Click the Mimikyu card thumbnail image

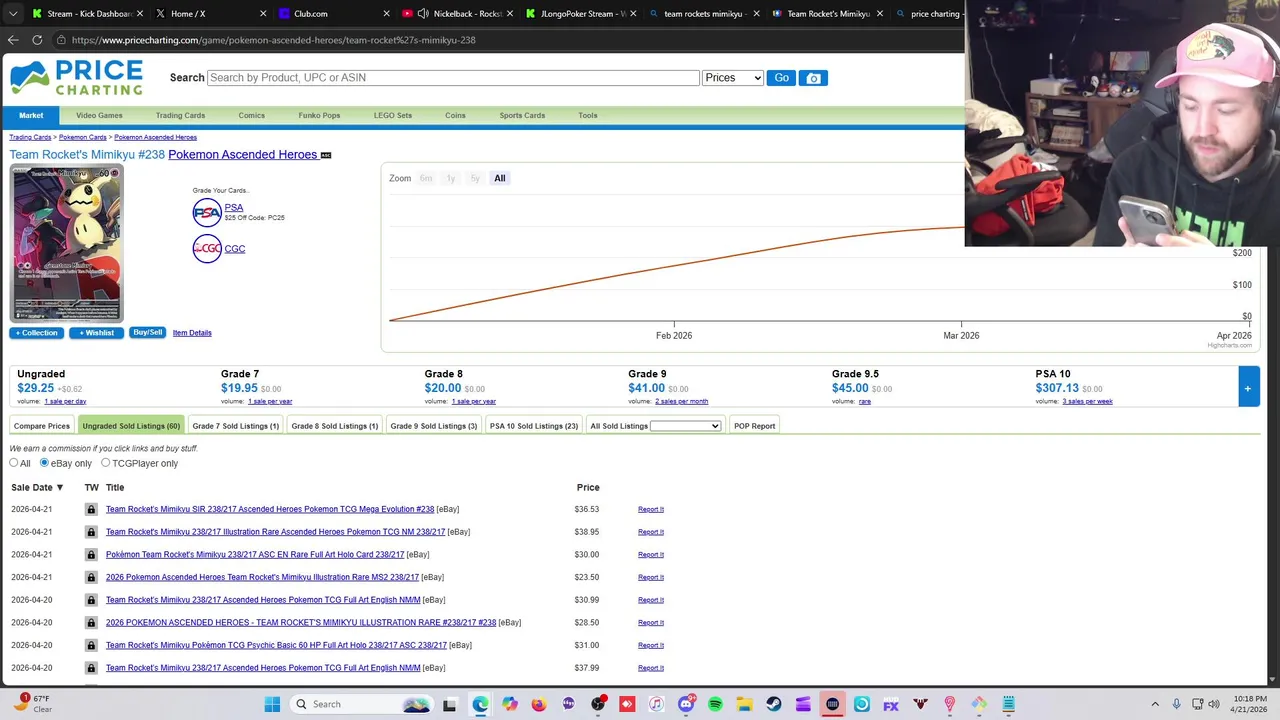click(x=66, y=244)
